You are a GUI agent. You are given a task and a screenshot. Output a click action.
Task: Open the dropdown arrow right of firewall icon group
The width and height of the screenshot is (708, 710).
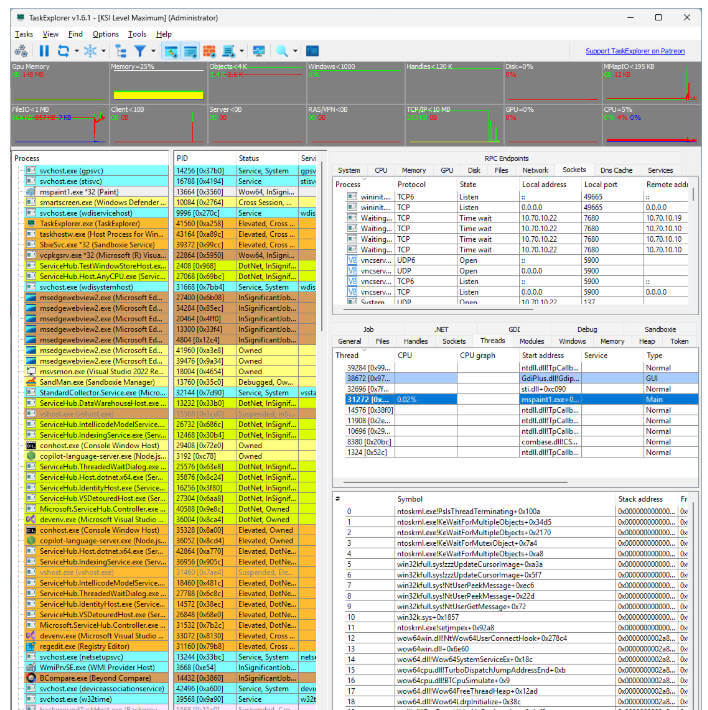[x=242, y=51]
